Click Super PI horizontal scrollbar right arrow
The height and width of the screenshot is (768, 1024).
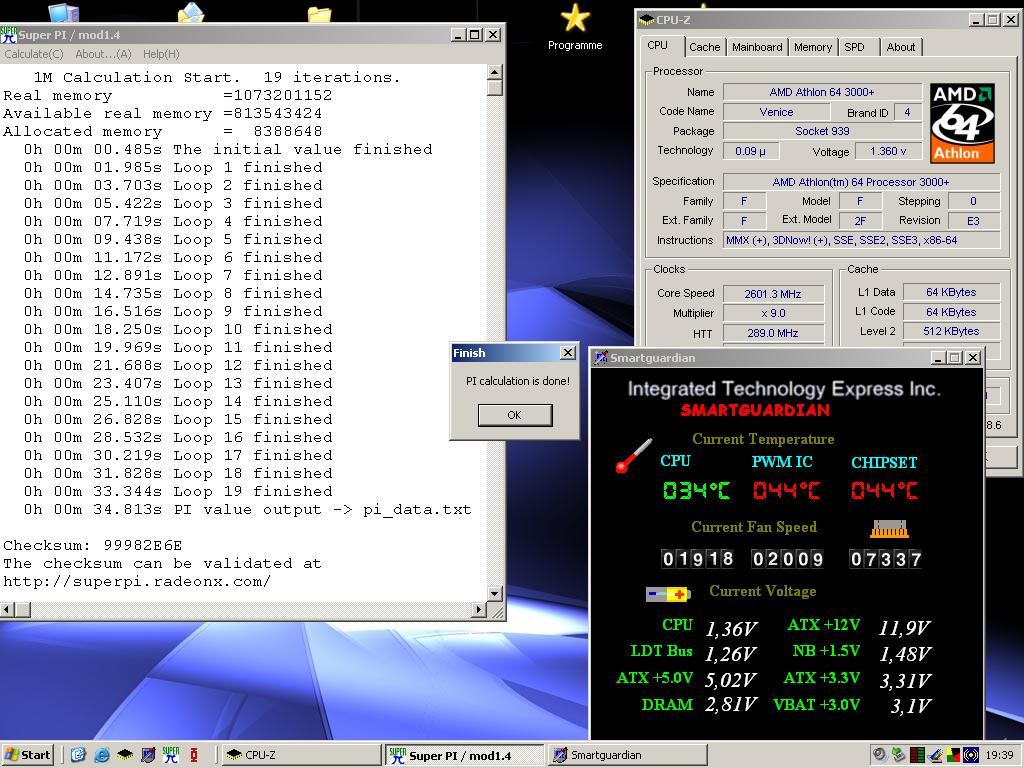(479, 609)
